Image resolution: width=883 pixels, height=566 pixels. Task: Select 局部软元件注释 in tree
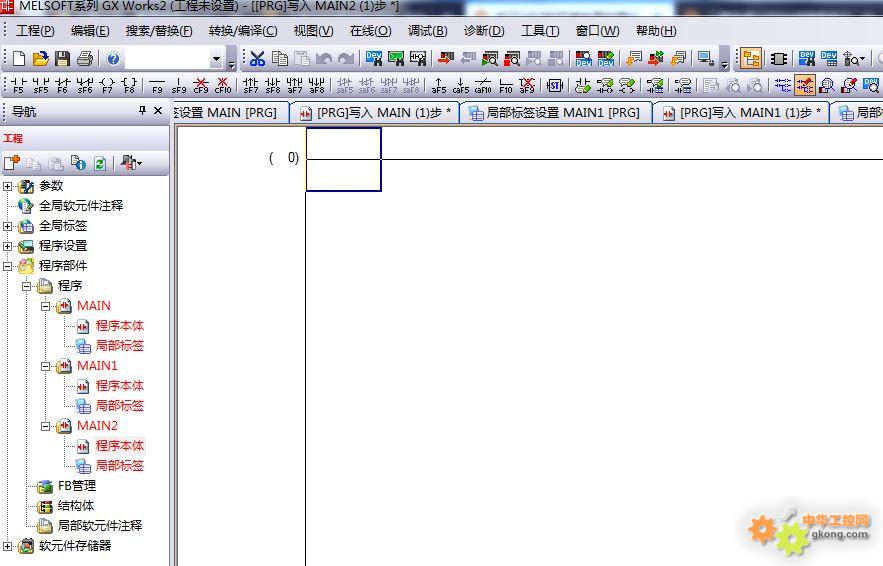pos(100,525)
